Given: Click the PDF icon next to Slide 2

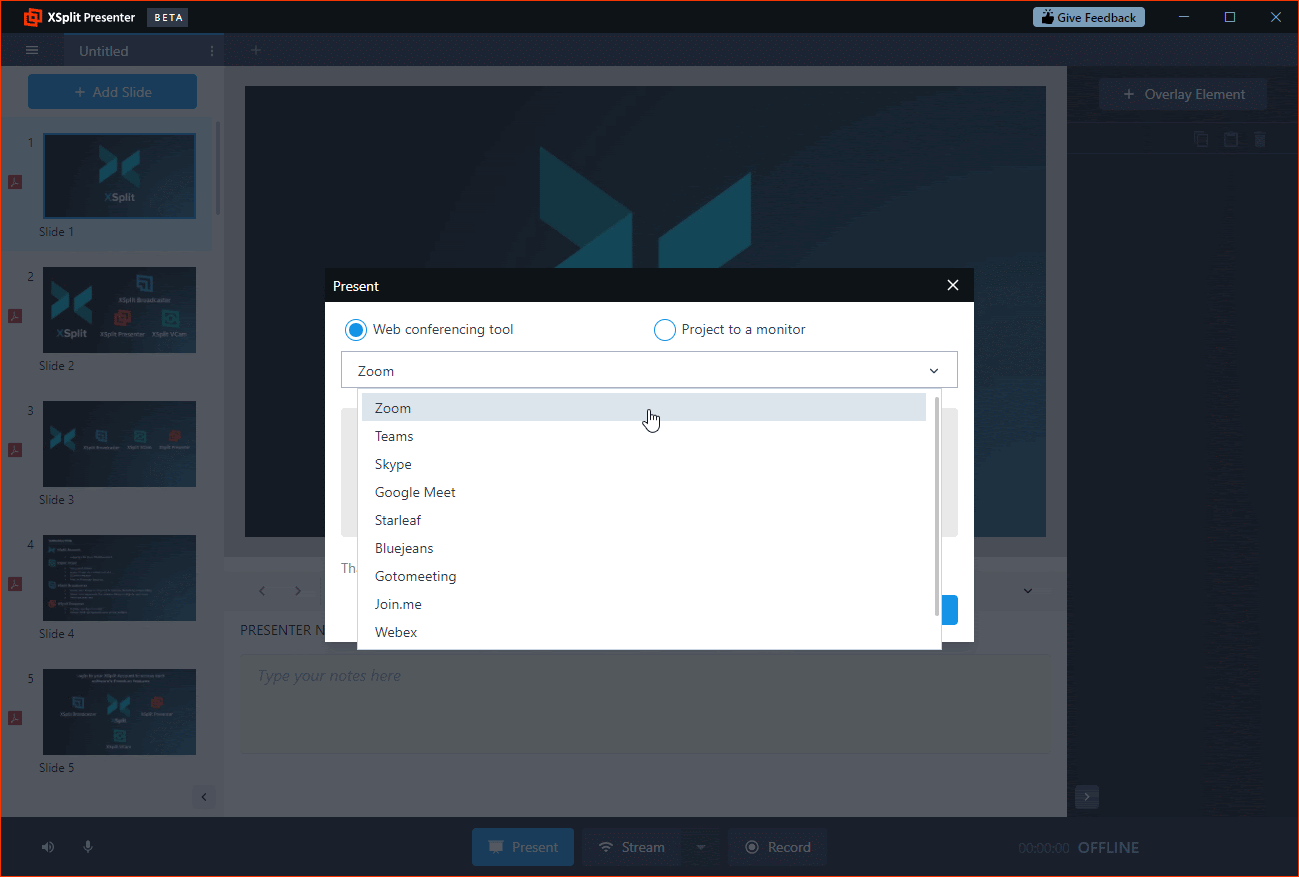Looking at the screenshot, I should coord(15,316).
